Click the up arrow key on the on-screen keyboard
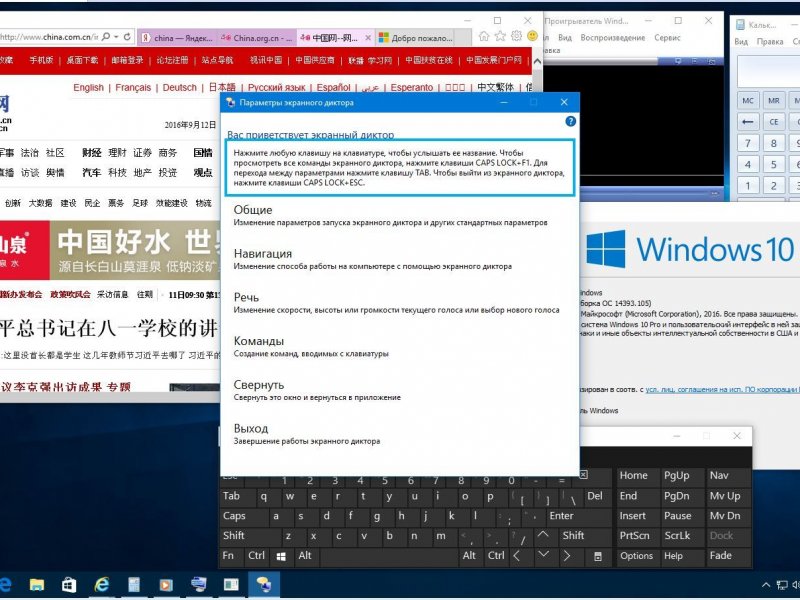The height and width of the screenshot is (600, 800). (x=543, y=535)
